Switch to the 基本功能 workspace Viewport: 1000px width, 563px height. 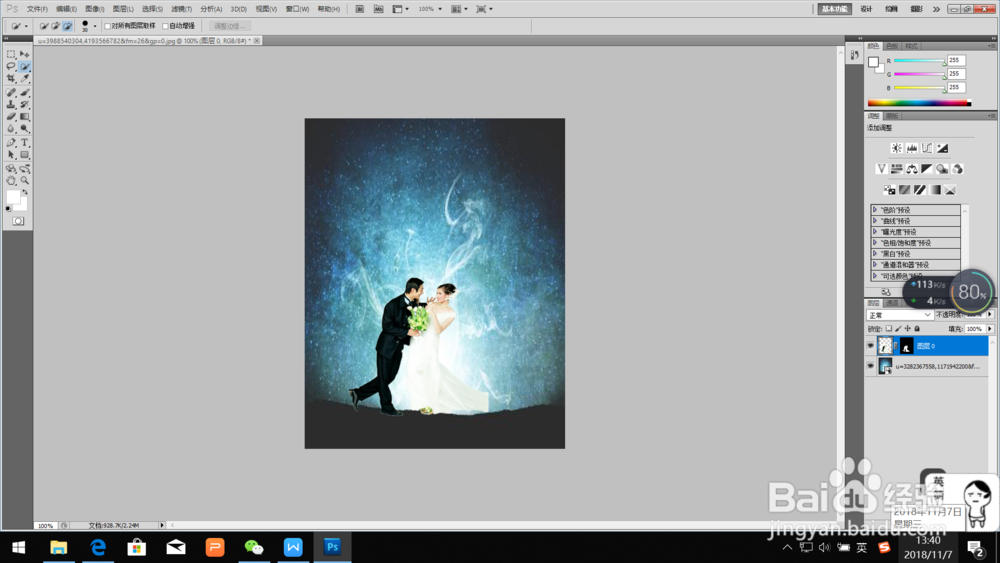pos(834,9)
